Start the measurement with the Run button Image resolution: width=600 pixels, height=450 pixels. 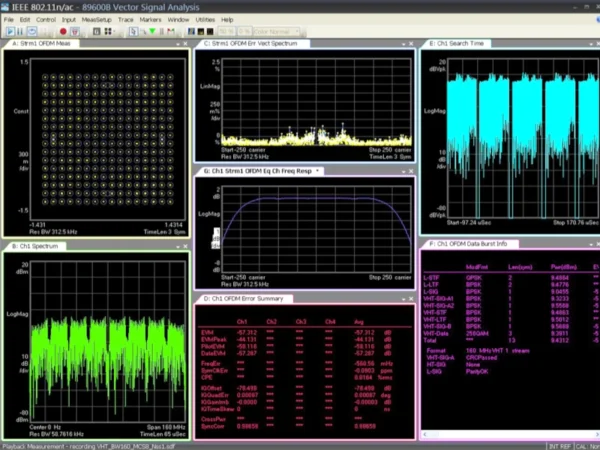(10, 31)
